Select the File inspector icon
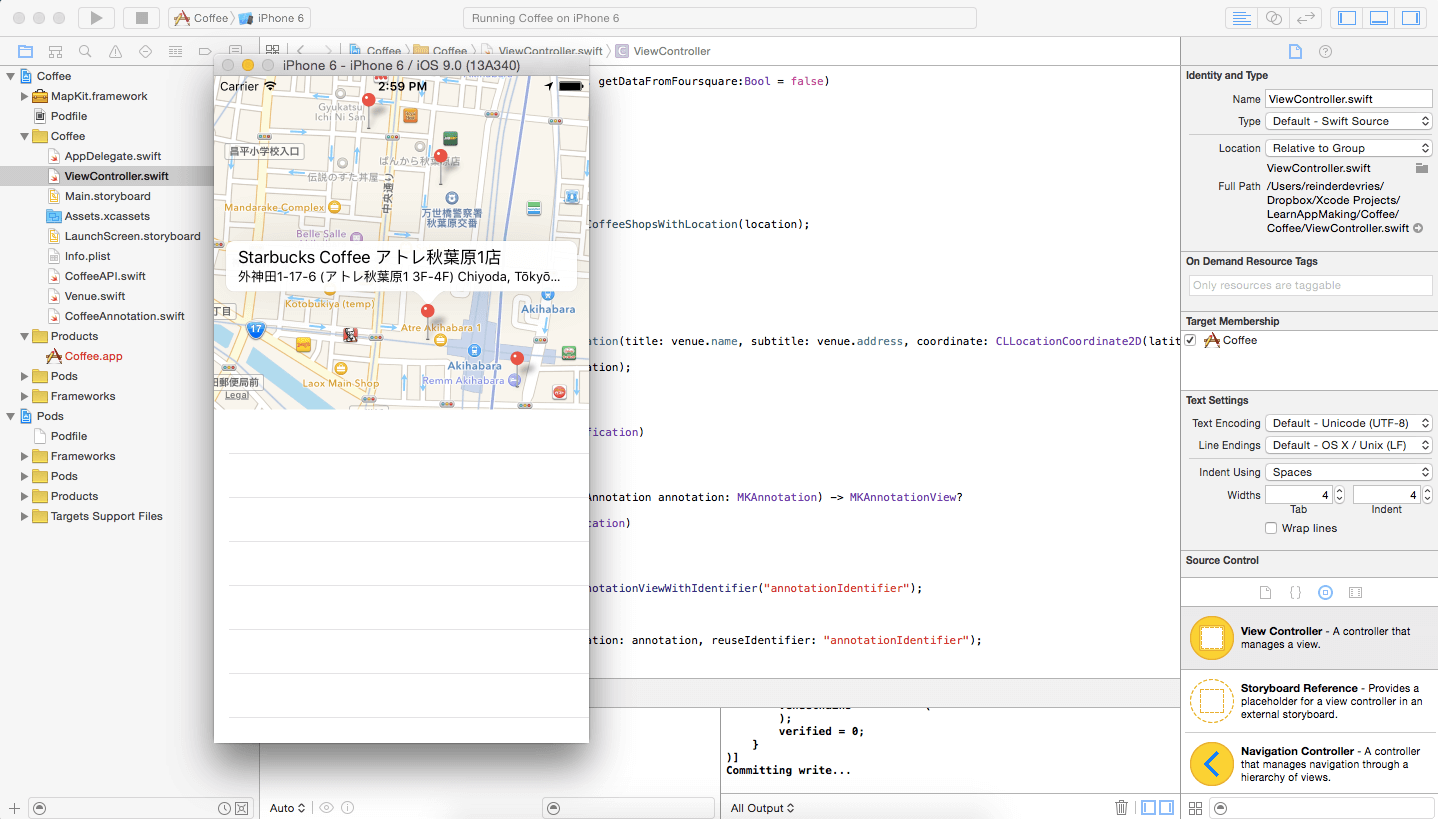 click(1295, 52)
